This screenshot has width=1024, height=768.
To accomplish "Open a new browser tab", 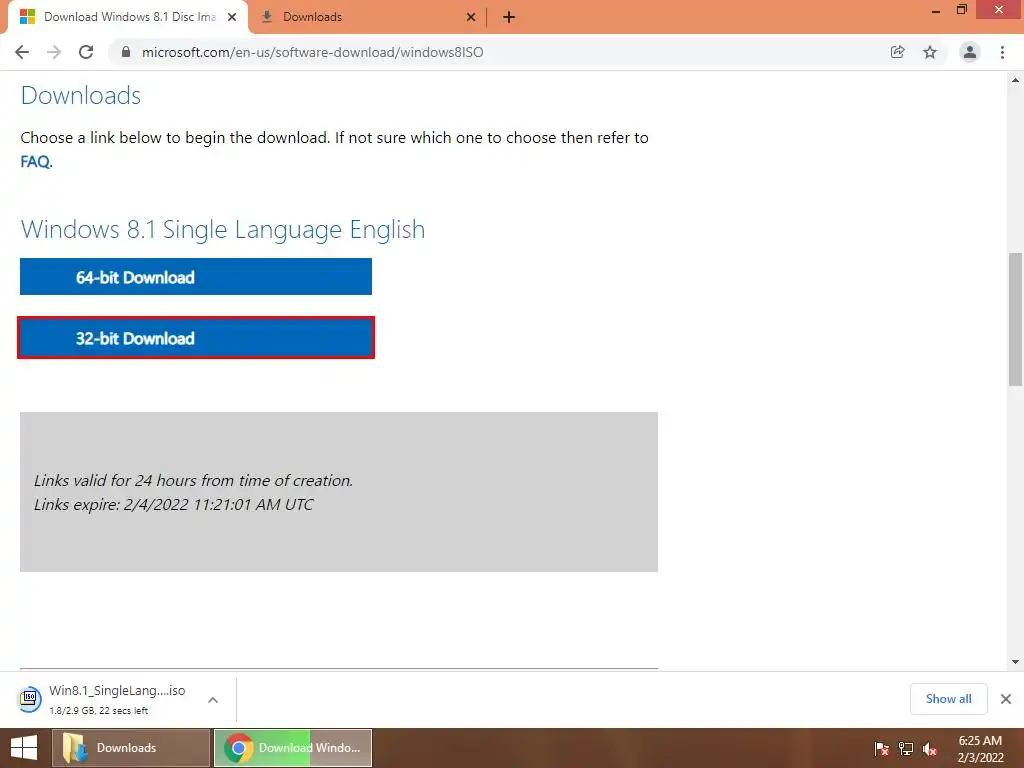I will click(509, 17).
